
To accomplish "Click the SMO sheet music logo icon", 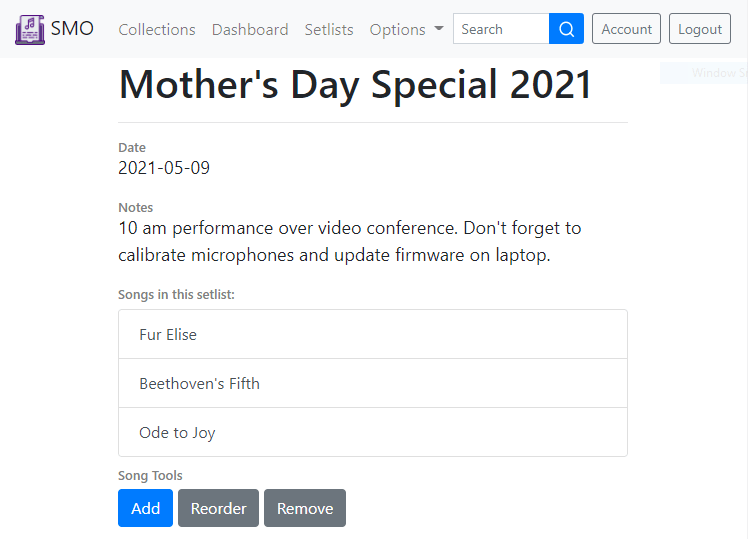I will [x=30, y=30].
